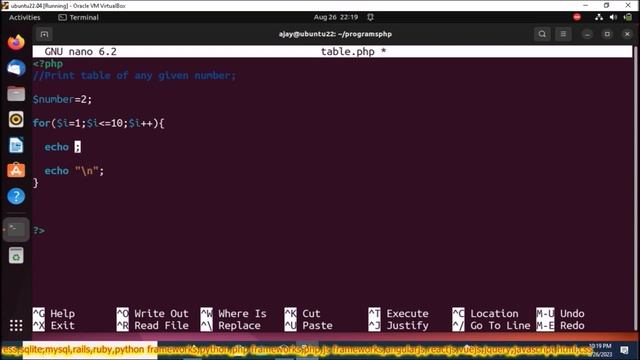640x360 pixels.
Task: Select the Terminal icon in dock
Action: (x=16, y=229)
